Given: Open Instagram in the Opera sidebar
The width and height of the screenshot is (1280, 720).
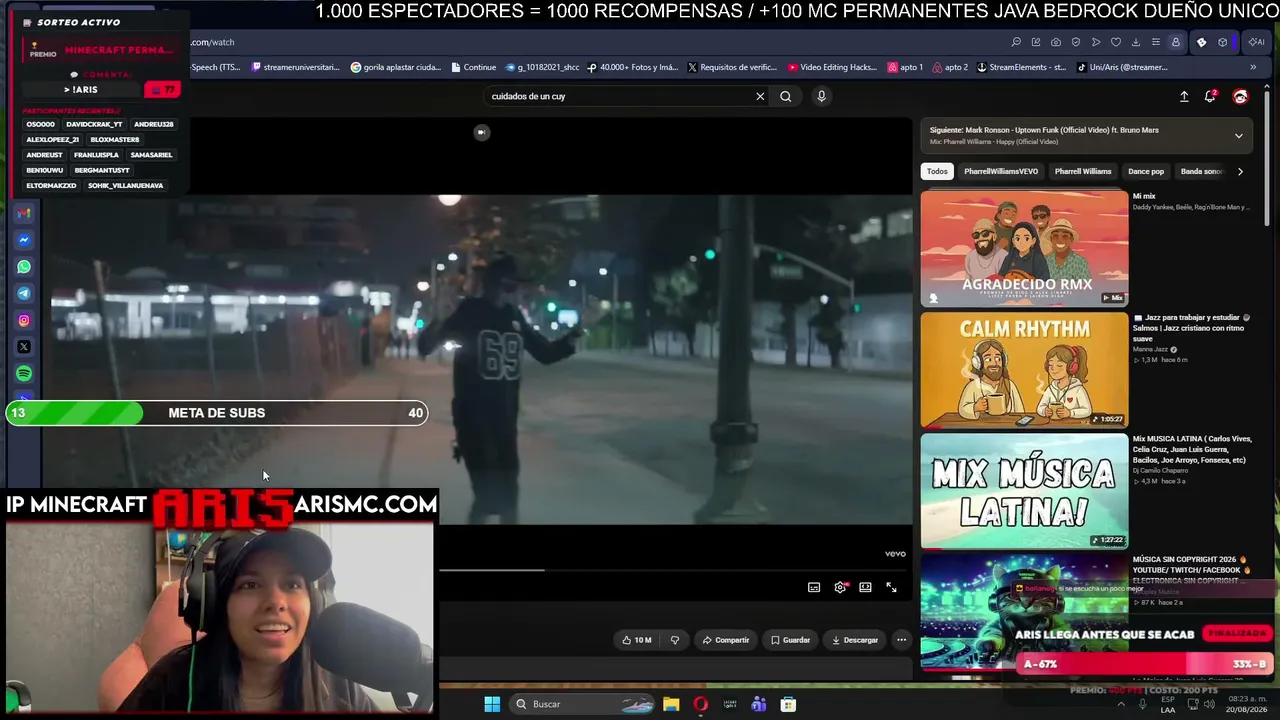Looking at the screenshot, I should pyautogui.click(x=24, y=321).
